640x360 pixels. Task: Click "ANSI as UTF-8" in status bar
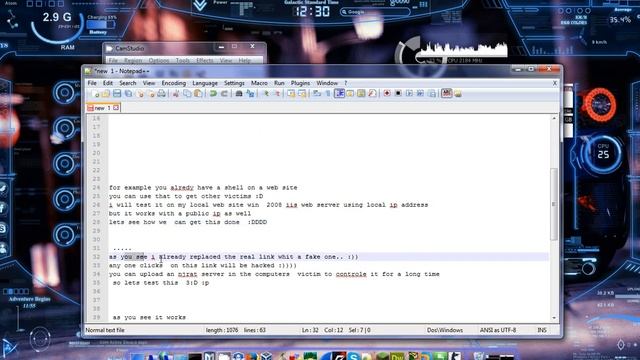click(498, 330)
